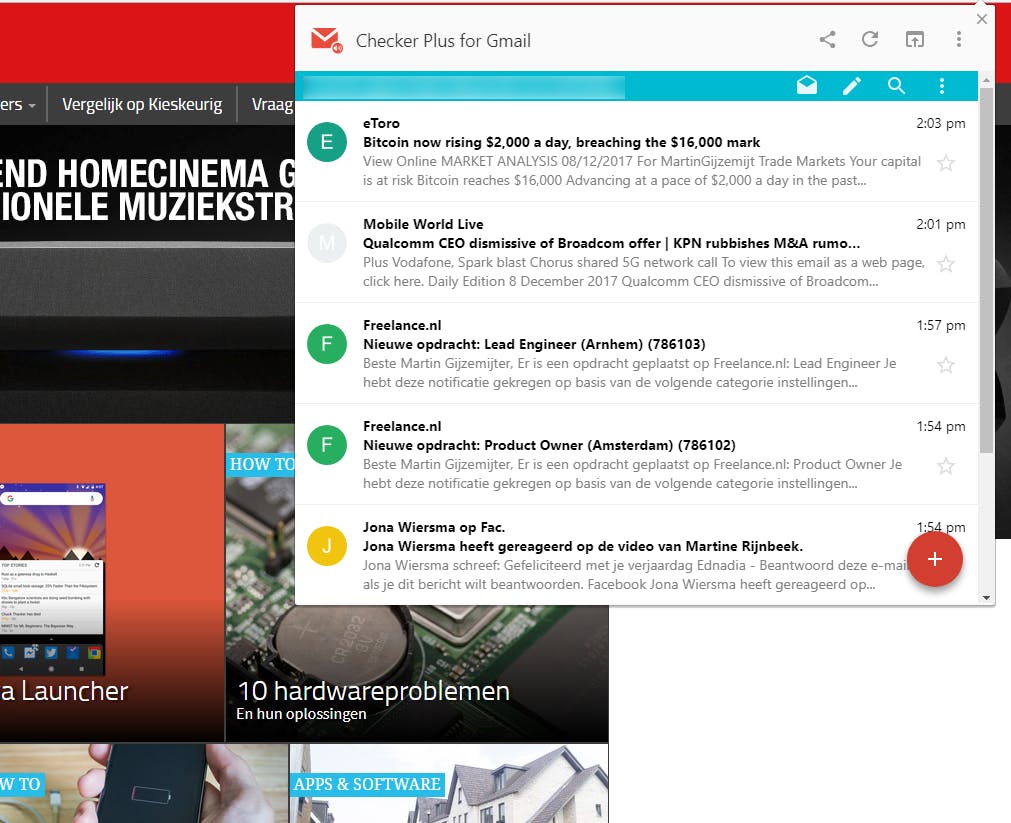
Task: Click the Mobile World Live sender name
Action: pos(423,224)
